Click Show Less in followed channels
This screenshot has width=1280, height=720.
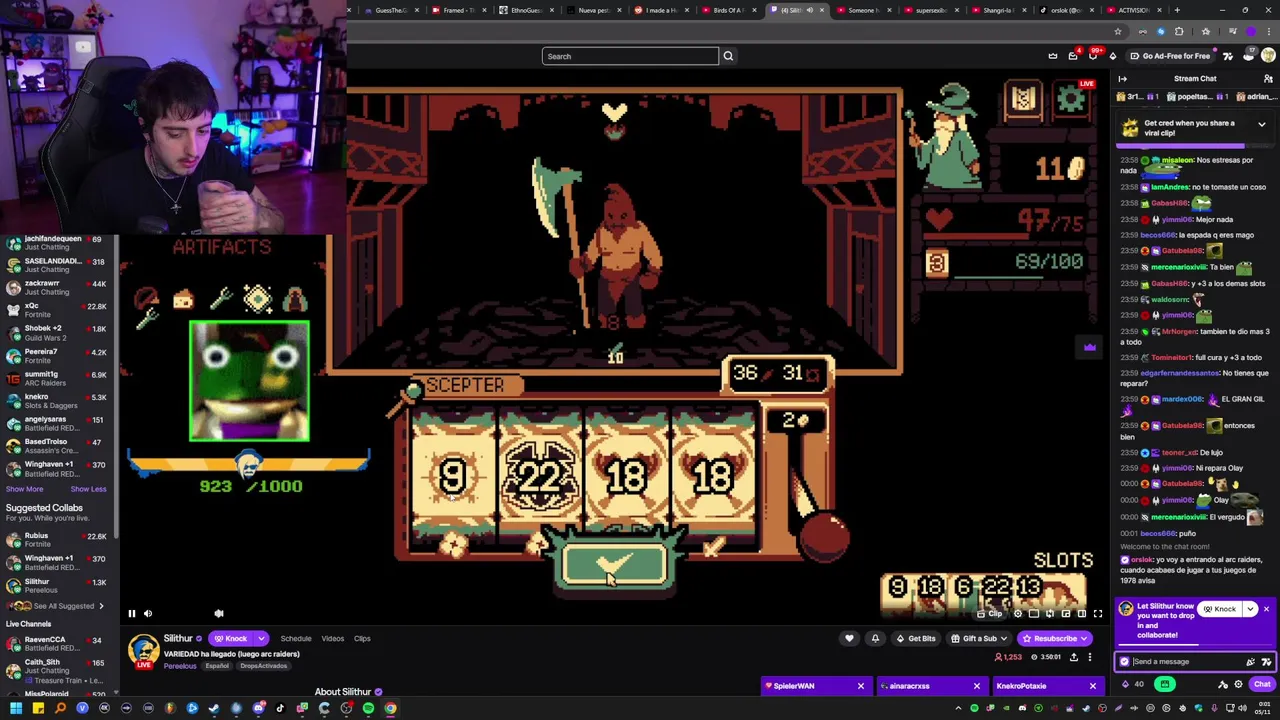pyautogui.click(x=88, y=489)
